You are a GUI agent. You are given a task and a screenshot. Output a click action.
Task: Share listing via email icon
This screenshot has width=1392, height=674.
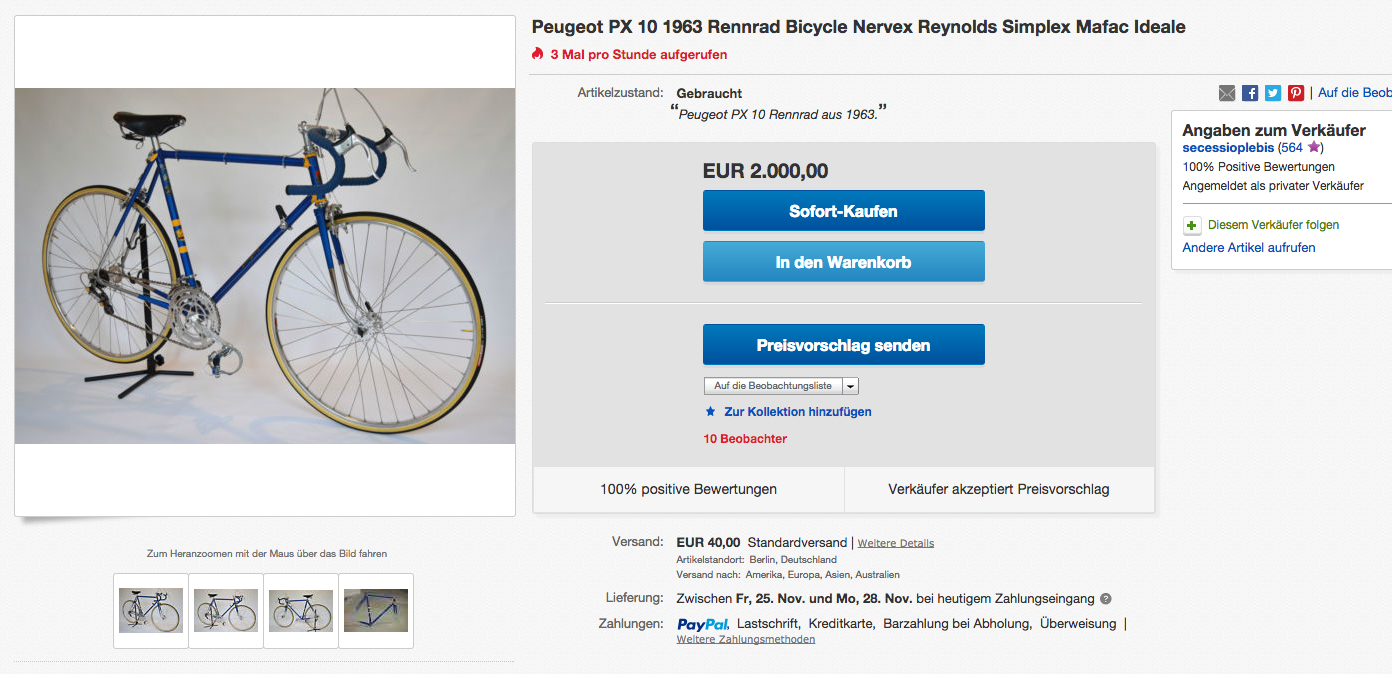click(1227, 93)
